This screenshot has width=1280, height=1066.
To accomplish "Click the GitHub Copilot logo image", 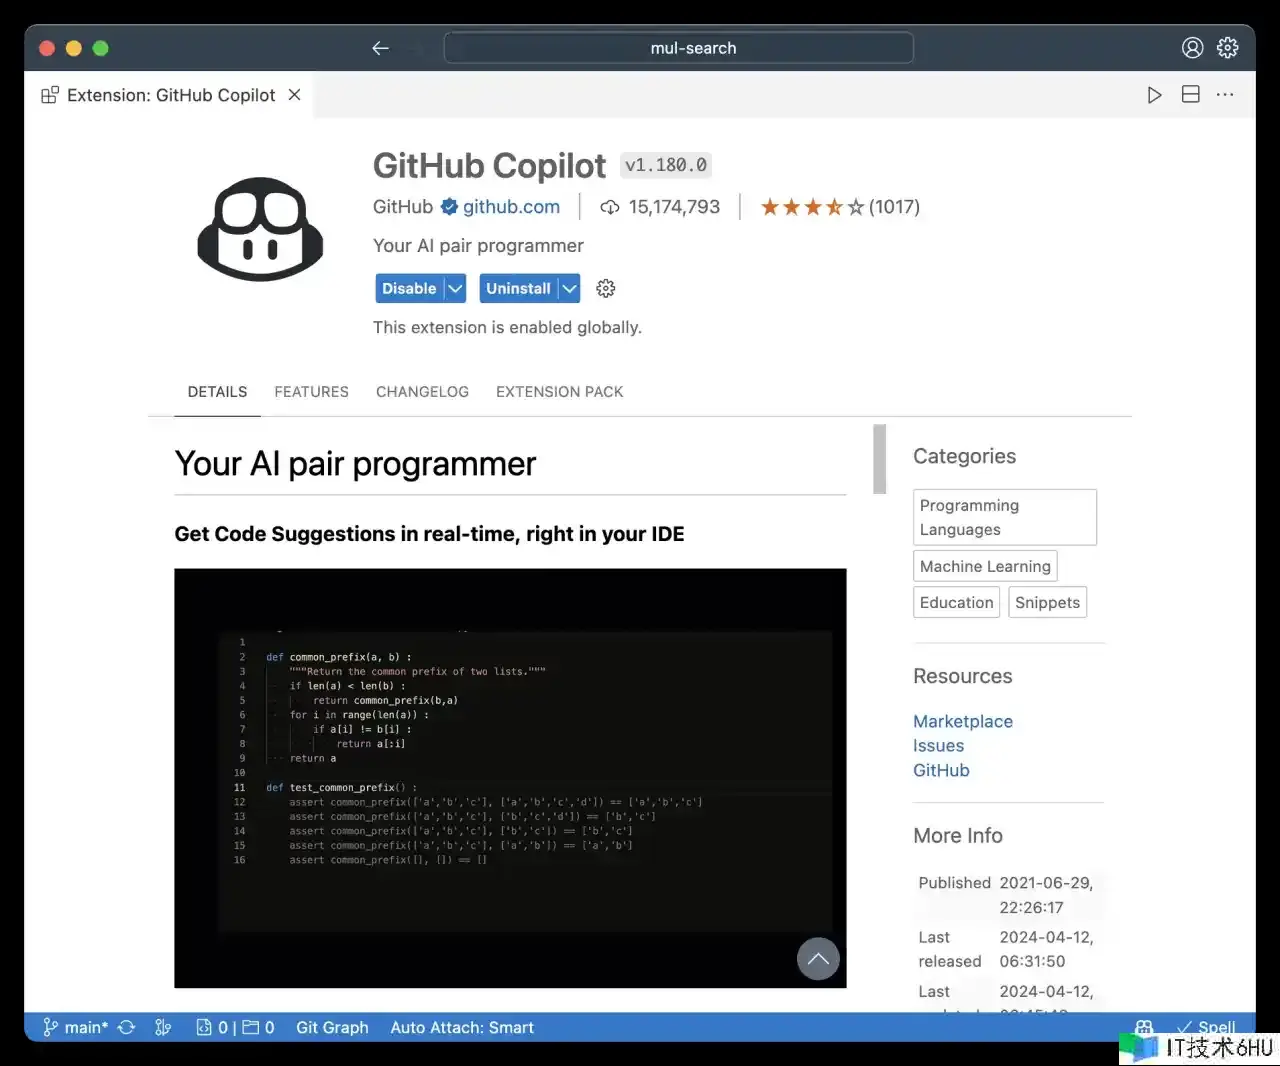I will 261,228.
